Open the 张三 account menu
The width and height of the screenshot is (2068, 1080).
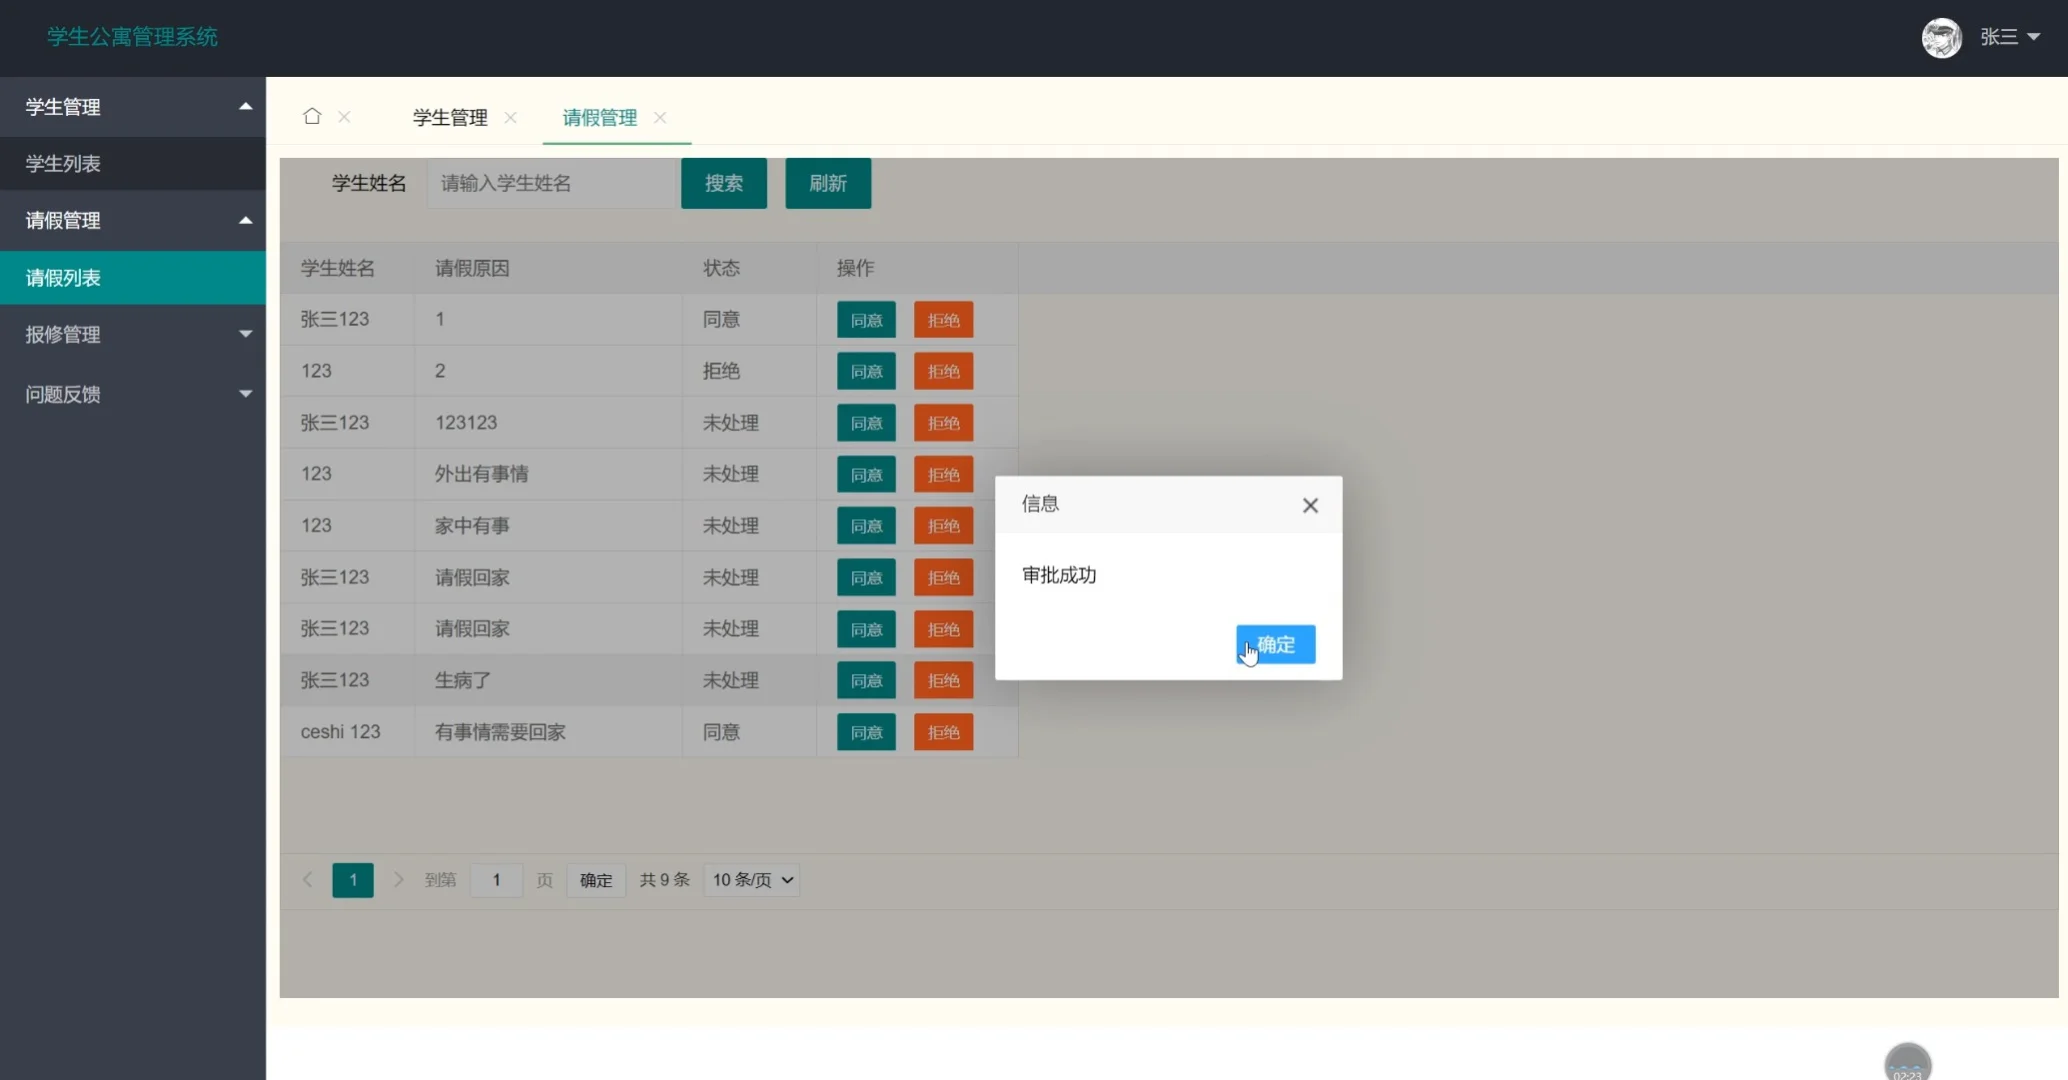pyautogui.click(x=2010, y=36)
